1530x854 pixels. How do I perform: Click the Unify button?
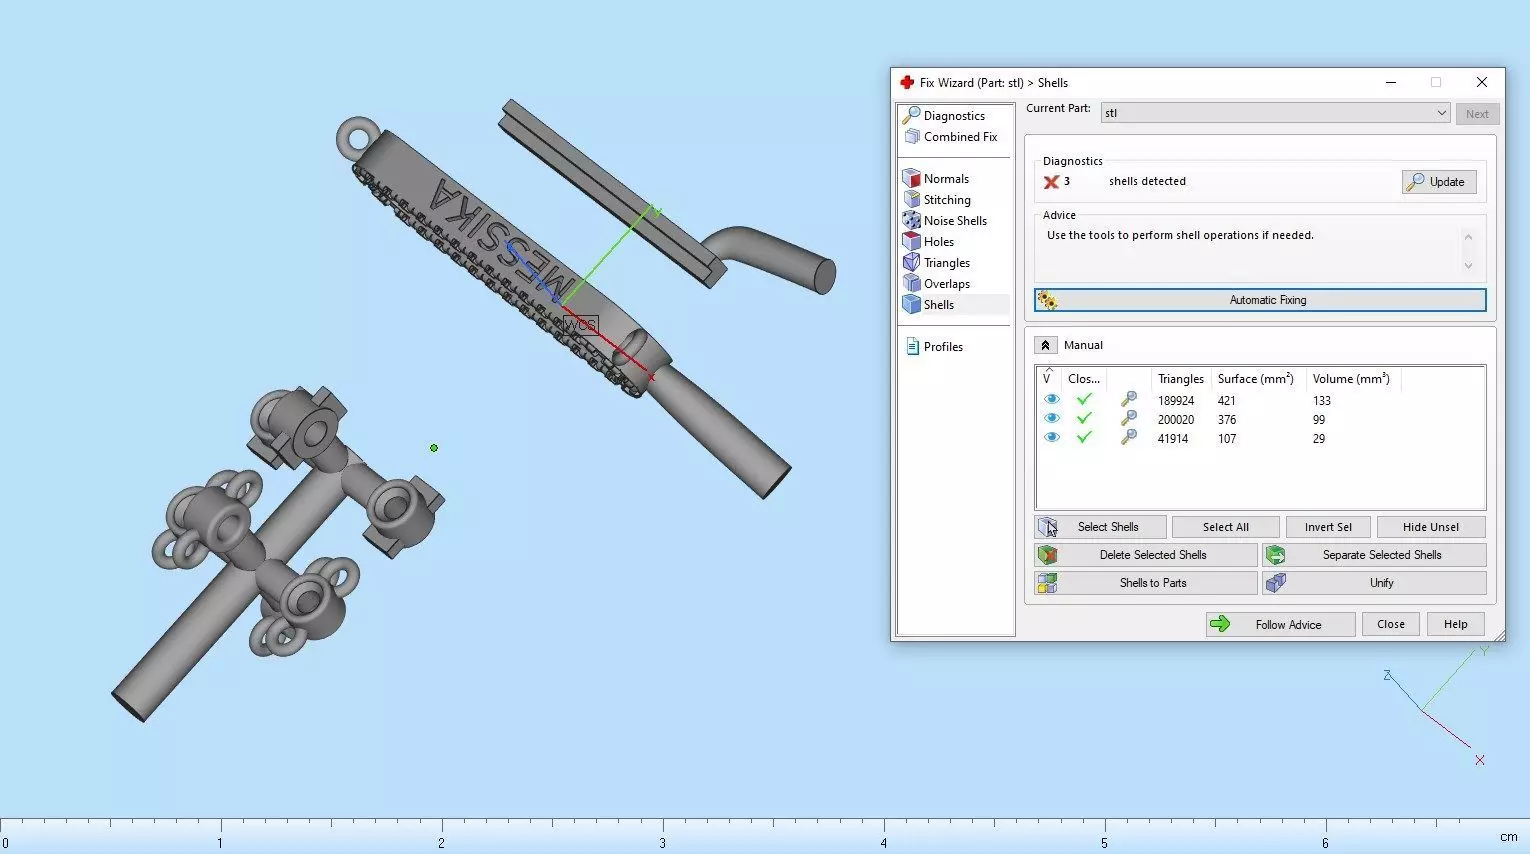1375,583
